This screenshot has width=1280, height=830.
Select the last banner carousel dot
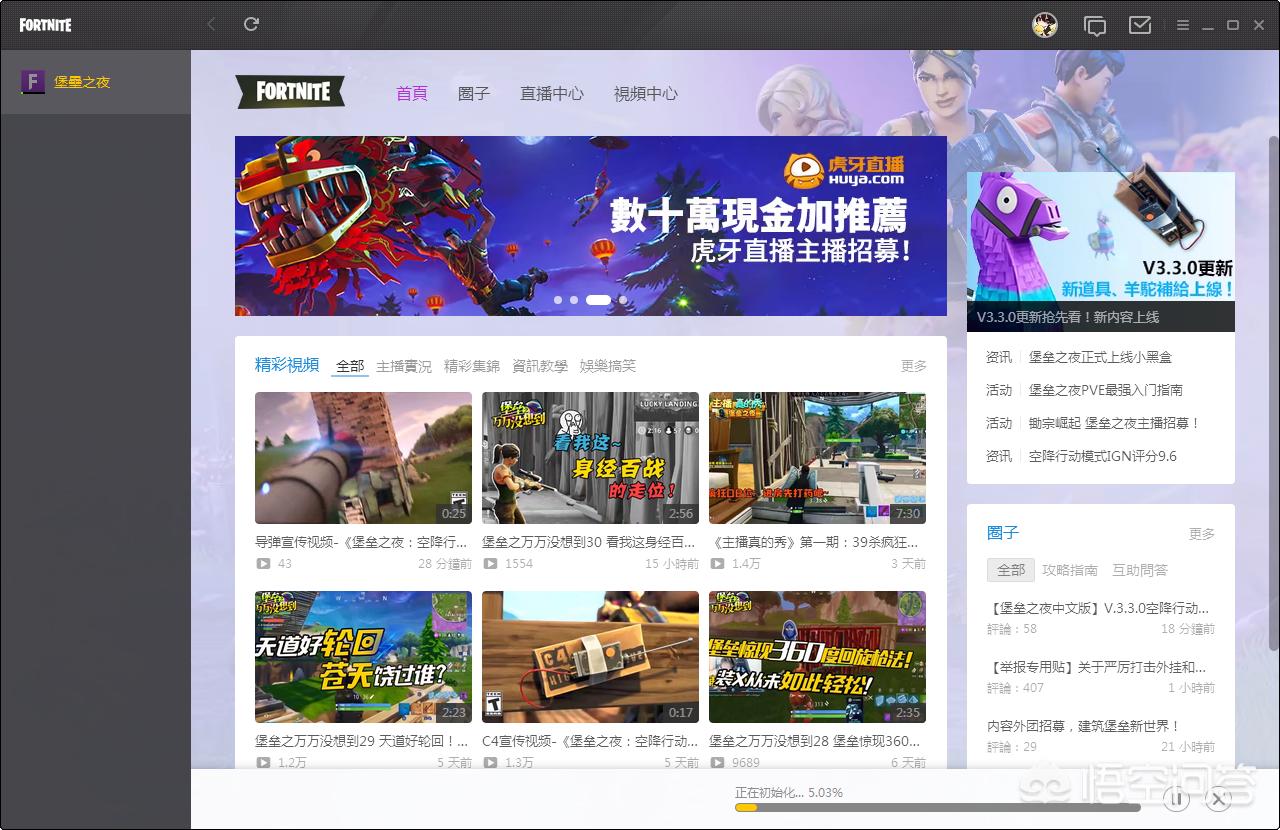[623, 299]
